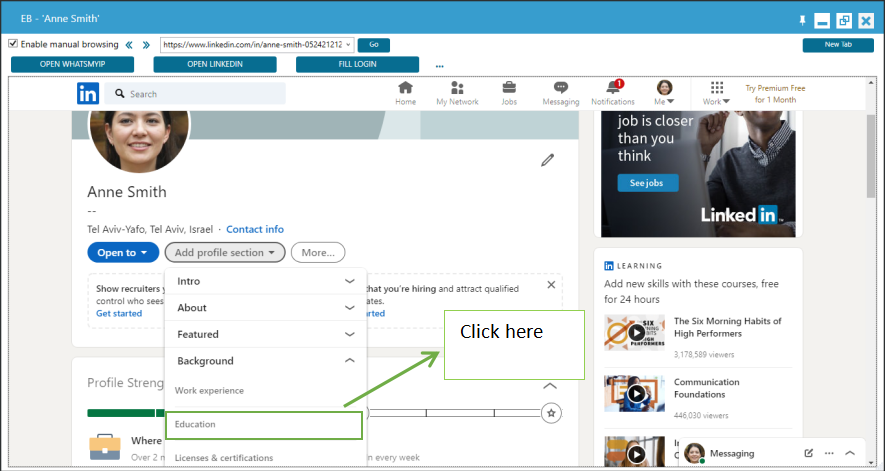Open Communication Foundations course title
Screen dimensions: 886x471
pyautogui.click(x=706, y=388)
